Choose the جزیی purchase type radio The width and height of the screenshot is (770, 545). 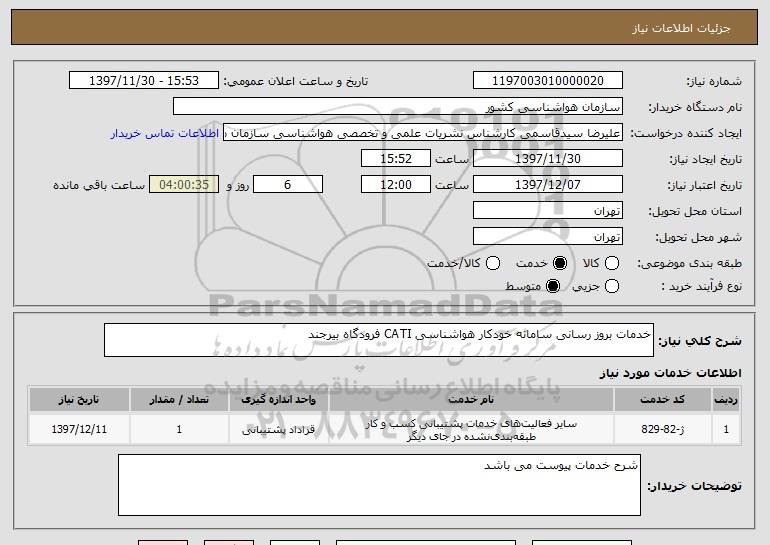click(611, 286)
